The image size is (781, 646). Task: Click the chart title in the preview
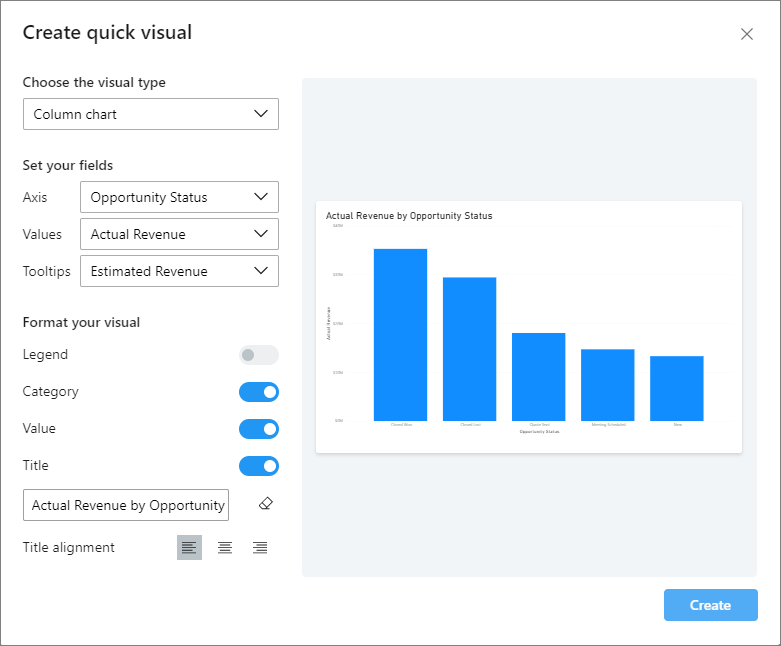409,216
